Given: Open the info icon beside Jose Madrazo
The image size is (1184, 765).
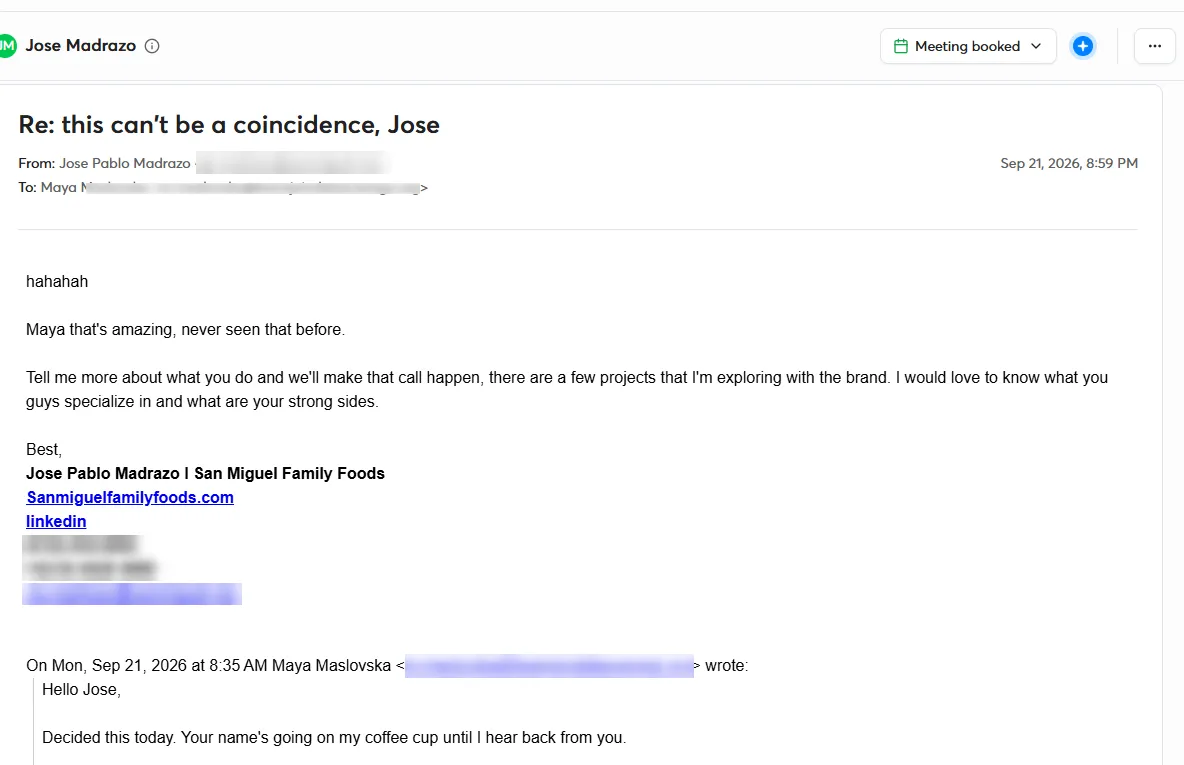Looking at the screenshot, I should click(152, 46).
